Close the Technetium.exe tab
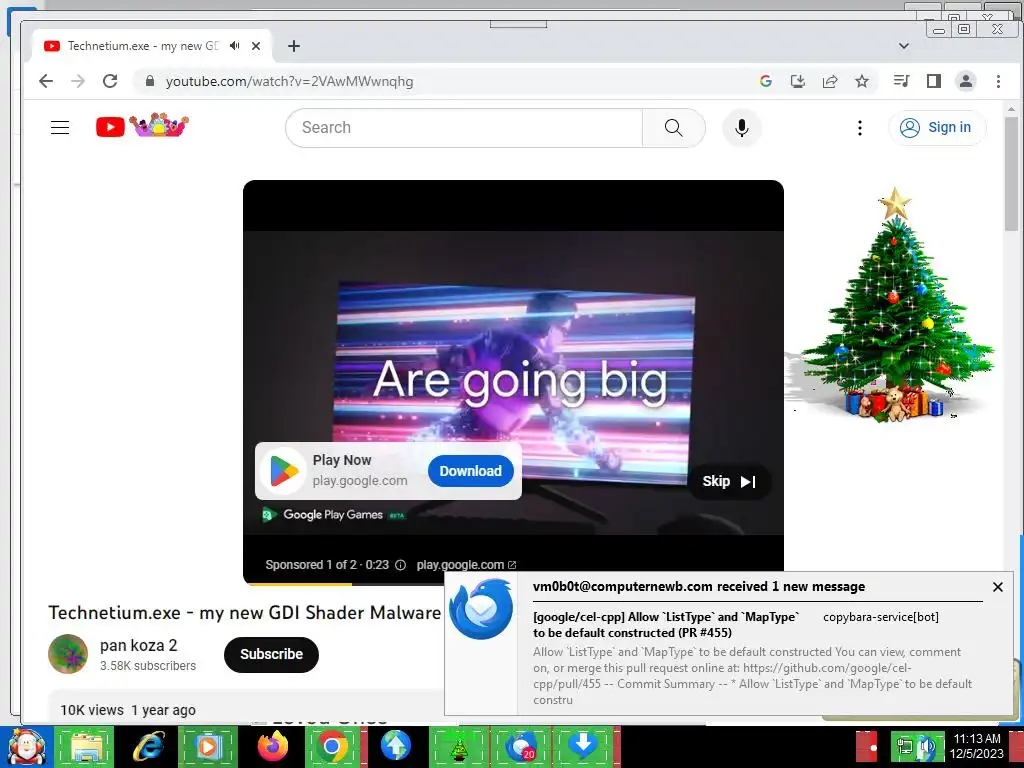The height and width of the screenshot is (768, 1024). 256,46
